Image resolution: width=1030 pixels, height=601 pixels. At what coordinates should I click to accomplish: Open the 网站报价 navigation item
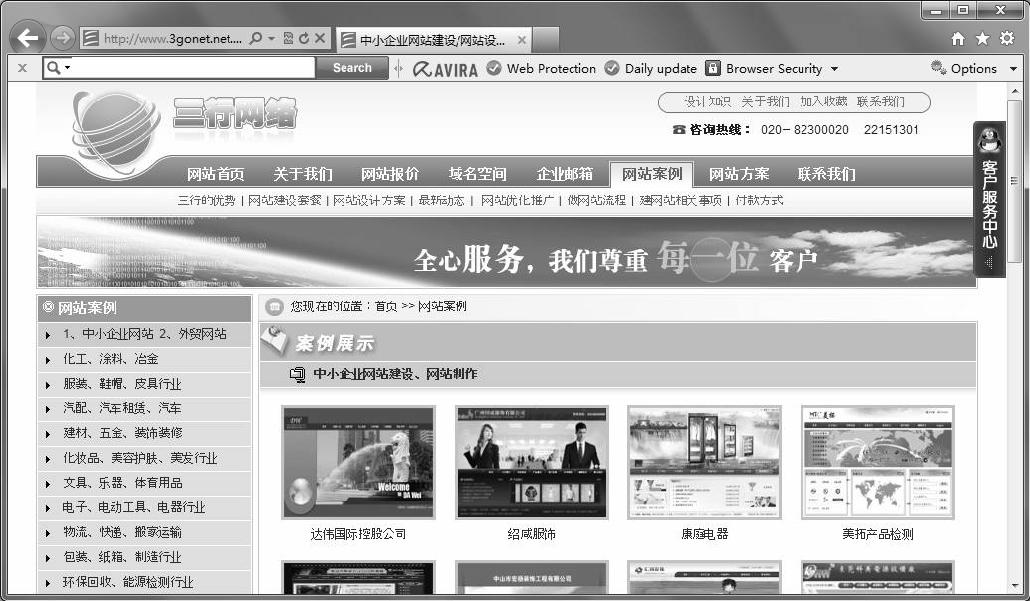click(390, 174)
